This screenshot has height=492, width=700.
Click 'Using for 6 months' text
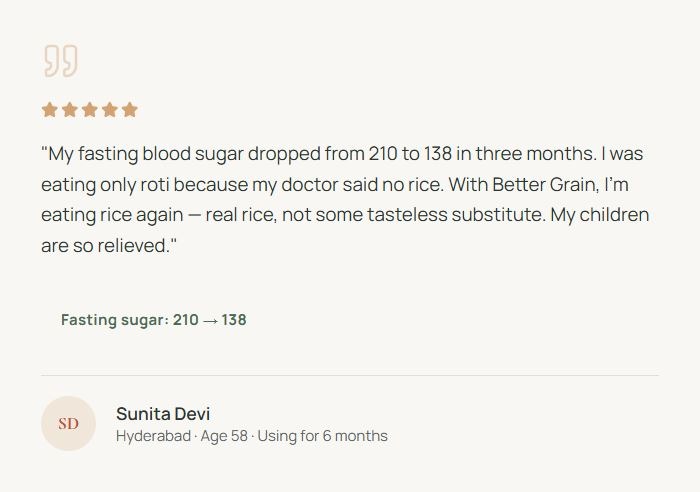[322, 436]
